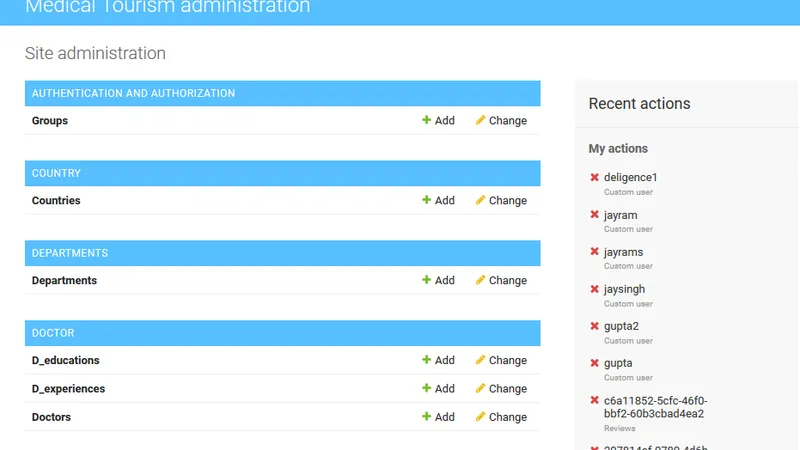
Task: Click the pencil icon for Countries
Action: pos(480,200)
